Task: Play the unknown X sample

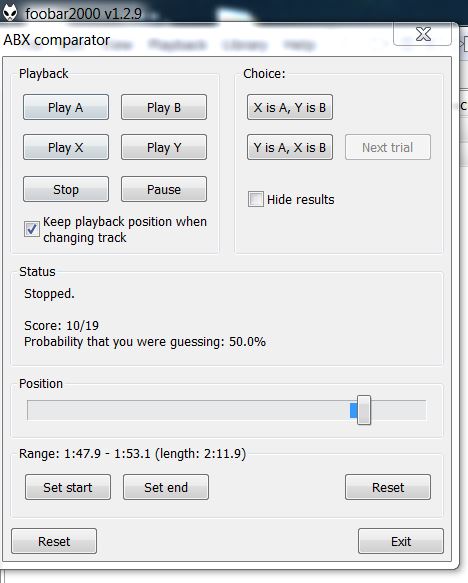Action: 66,147
